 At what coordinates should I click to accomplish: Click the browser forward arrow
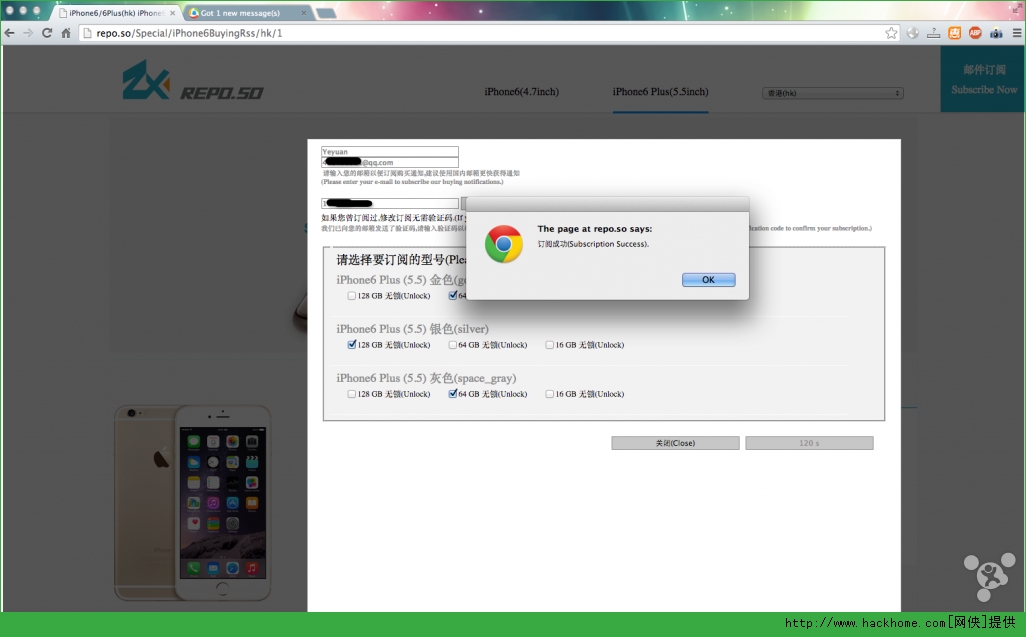pos(28,33)
